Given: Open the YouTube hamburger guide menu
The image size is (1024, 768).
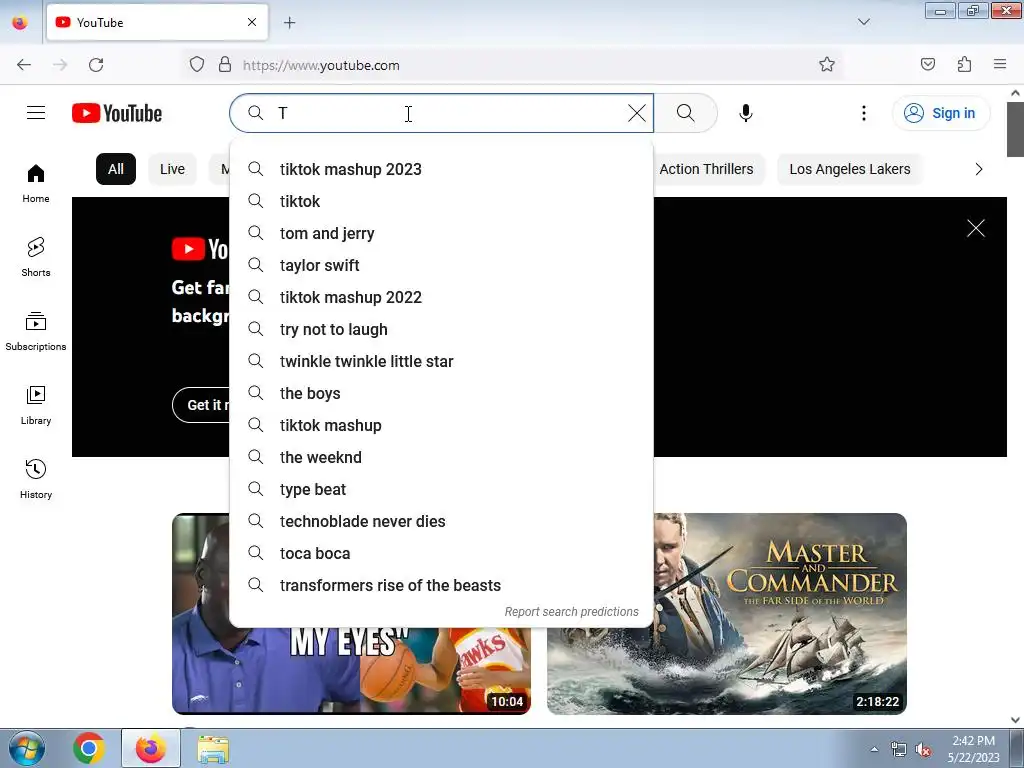Looking at the screenshot, I should pyautogui.click(x=36, y=113).
